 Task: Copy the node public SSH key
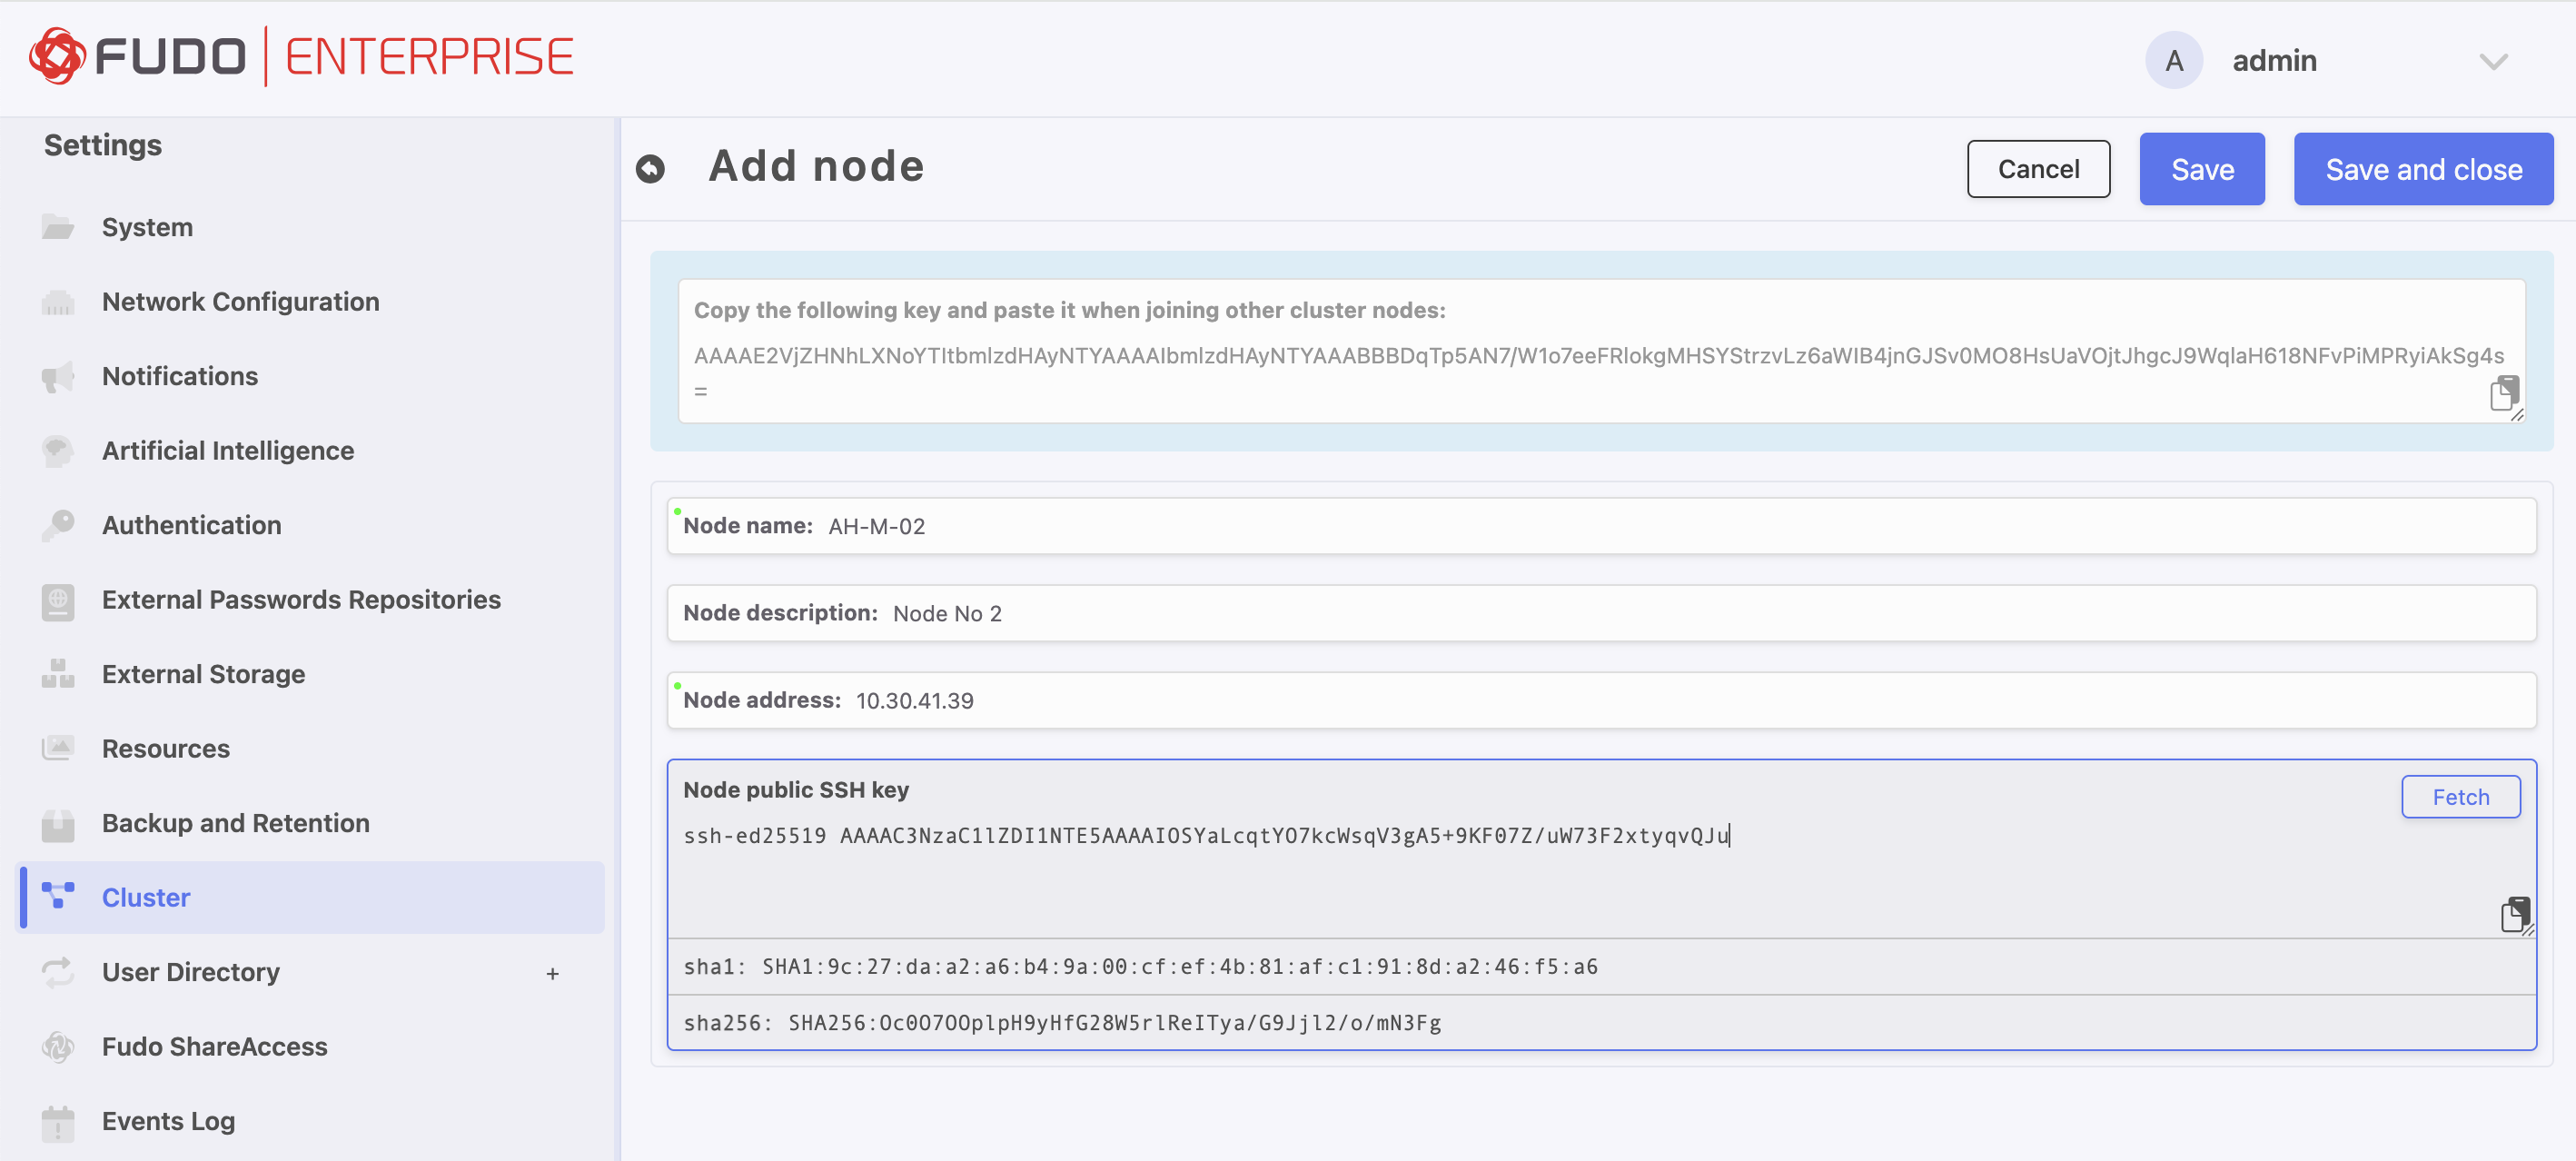click(x=2514, y=914)
